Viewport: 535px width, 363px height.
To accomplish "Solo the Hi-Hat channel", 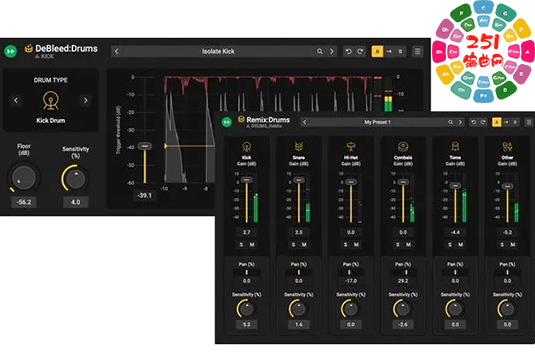I will click(346, 245).
